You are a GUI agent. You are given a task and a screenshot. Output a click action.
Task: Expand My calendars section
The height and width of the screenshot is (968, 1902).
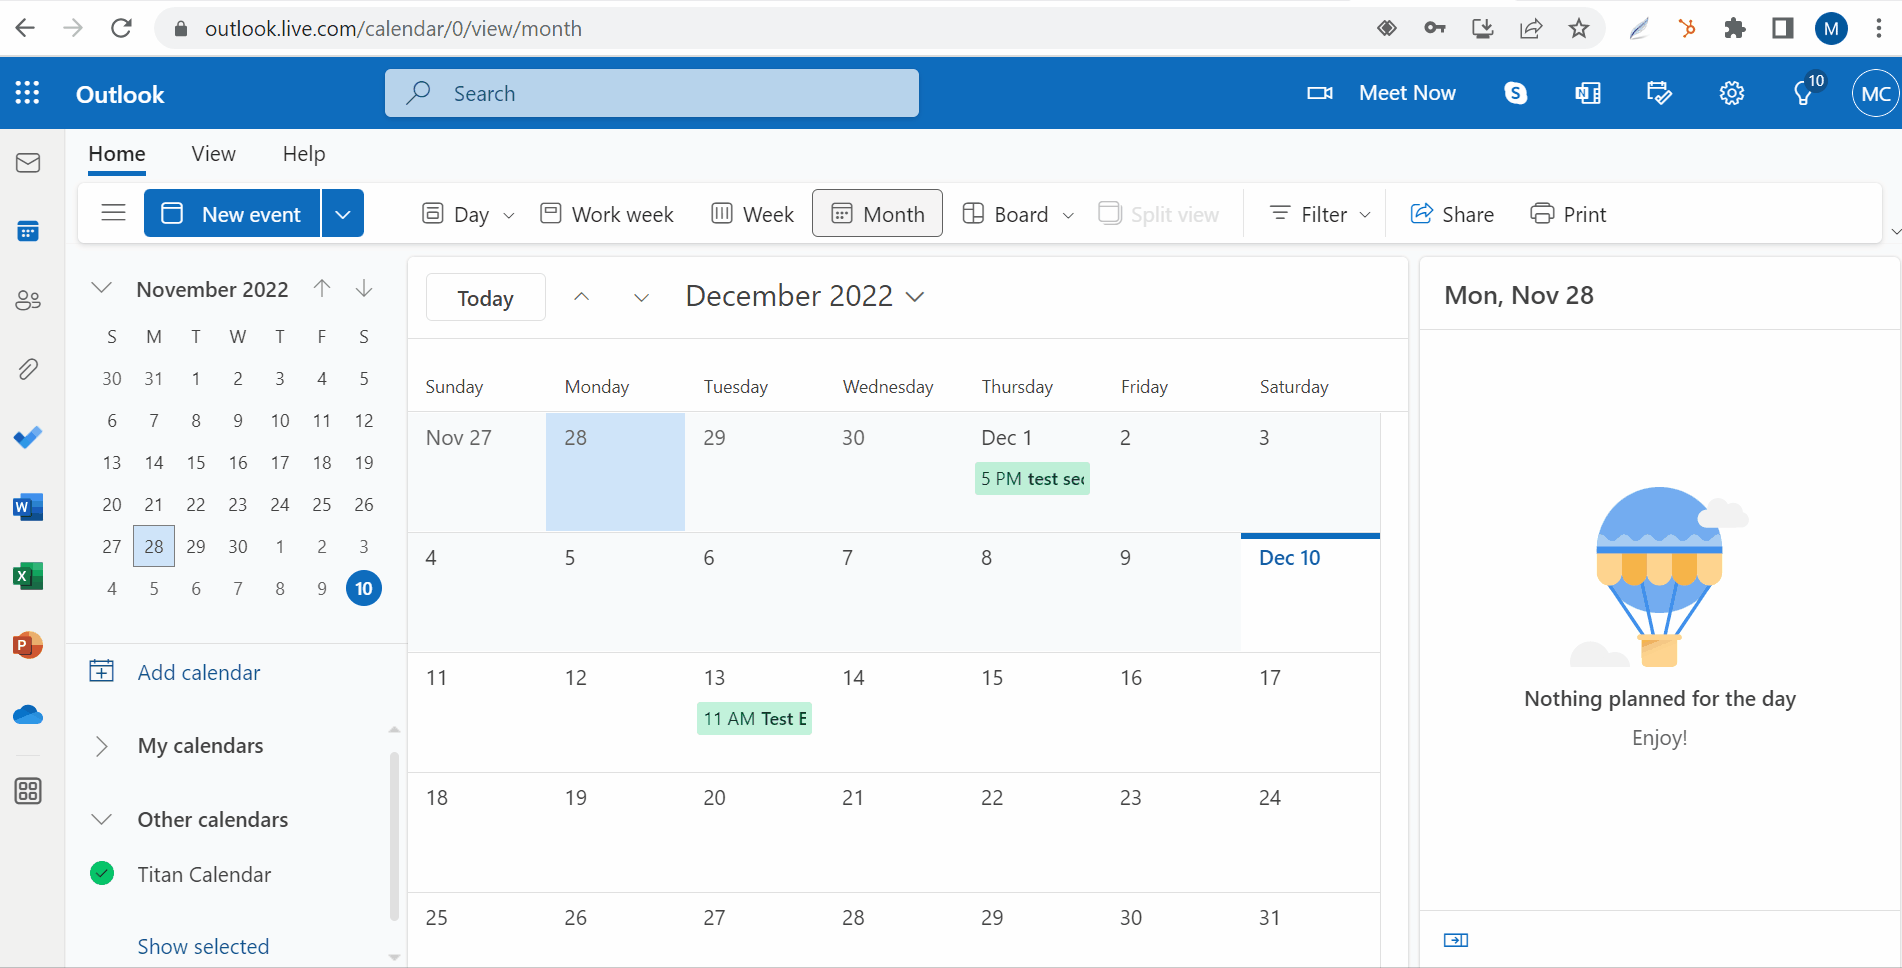pos(101,746)
